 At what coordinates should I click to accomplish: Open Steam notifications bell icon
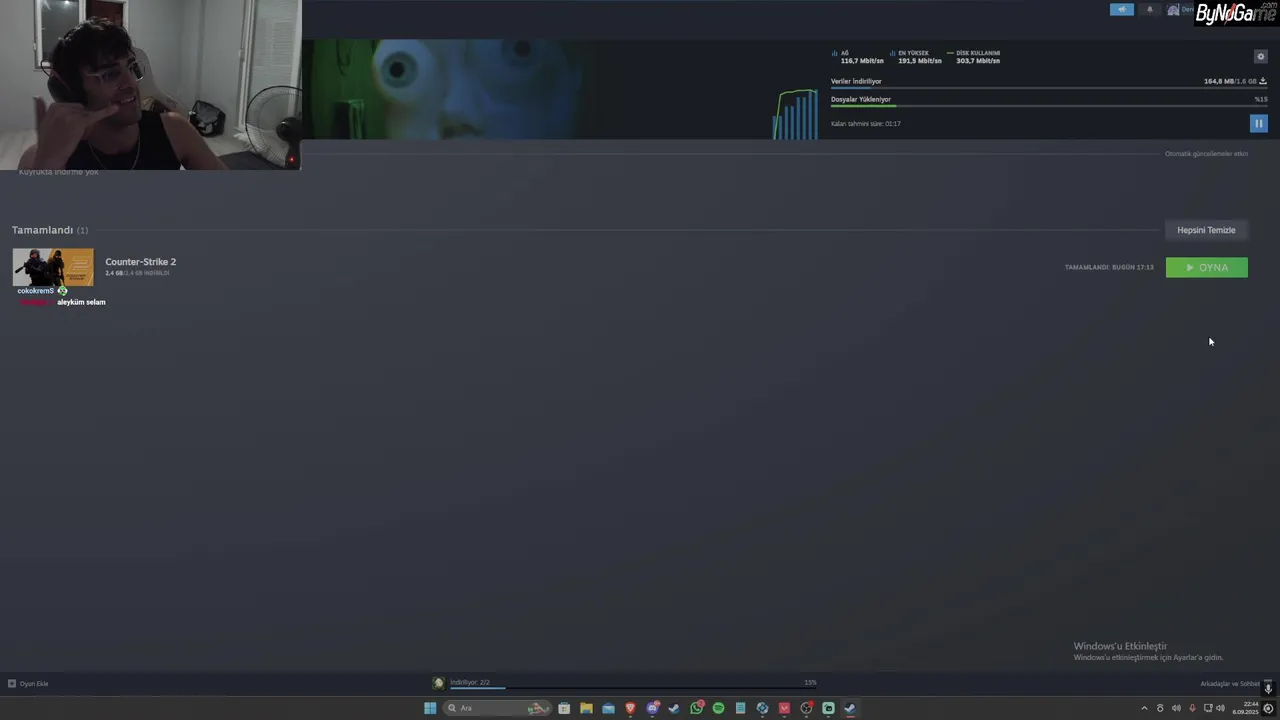tap(1149, 9)
